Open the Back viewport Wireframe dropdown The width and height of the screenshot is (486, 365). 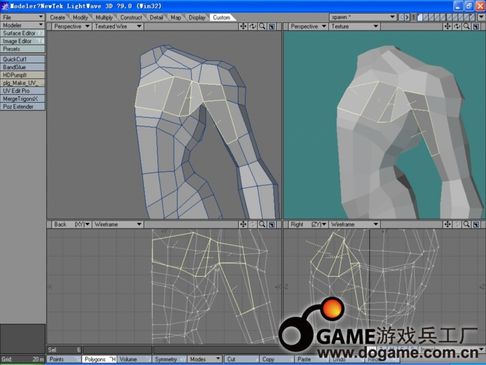[118, 224]
